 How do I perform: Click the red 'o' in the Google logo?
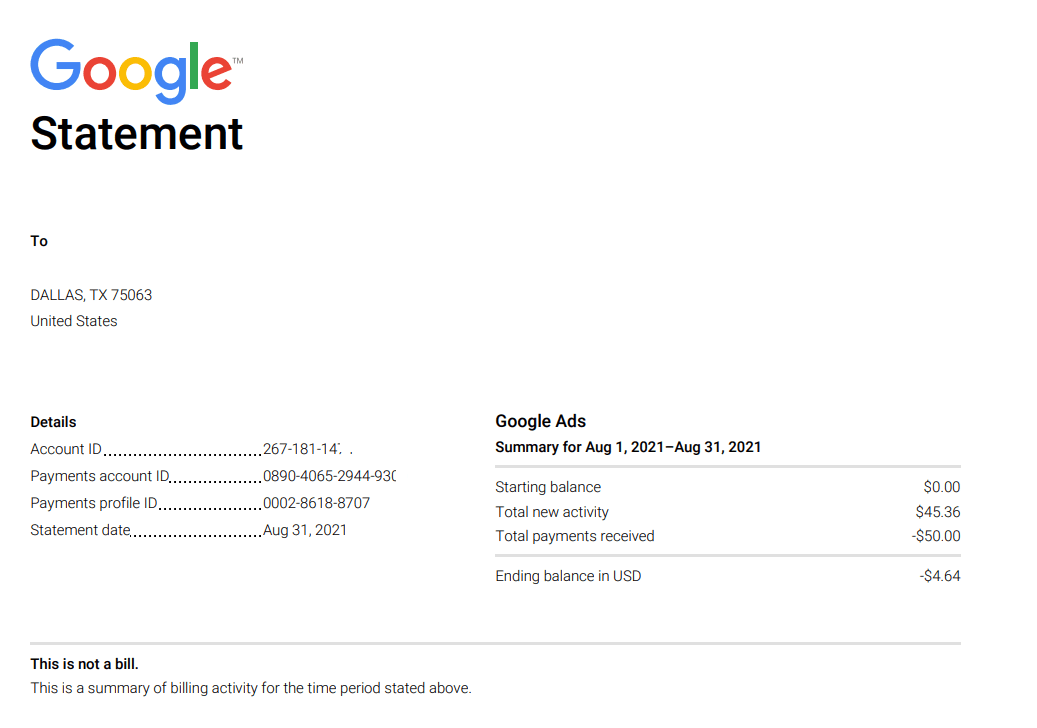pyautogui.click(x=100, y=73)
